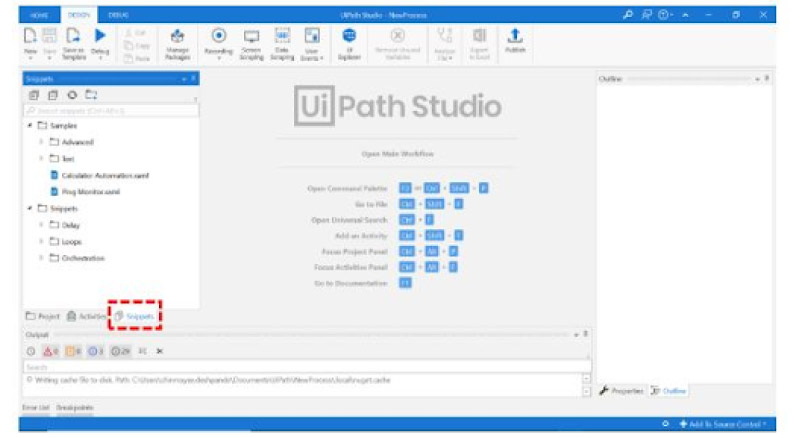Click the ribbon Cut button
The width and height of the screenshot is (800, 438).
(136, 33)
